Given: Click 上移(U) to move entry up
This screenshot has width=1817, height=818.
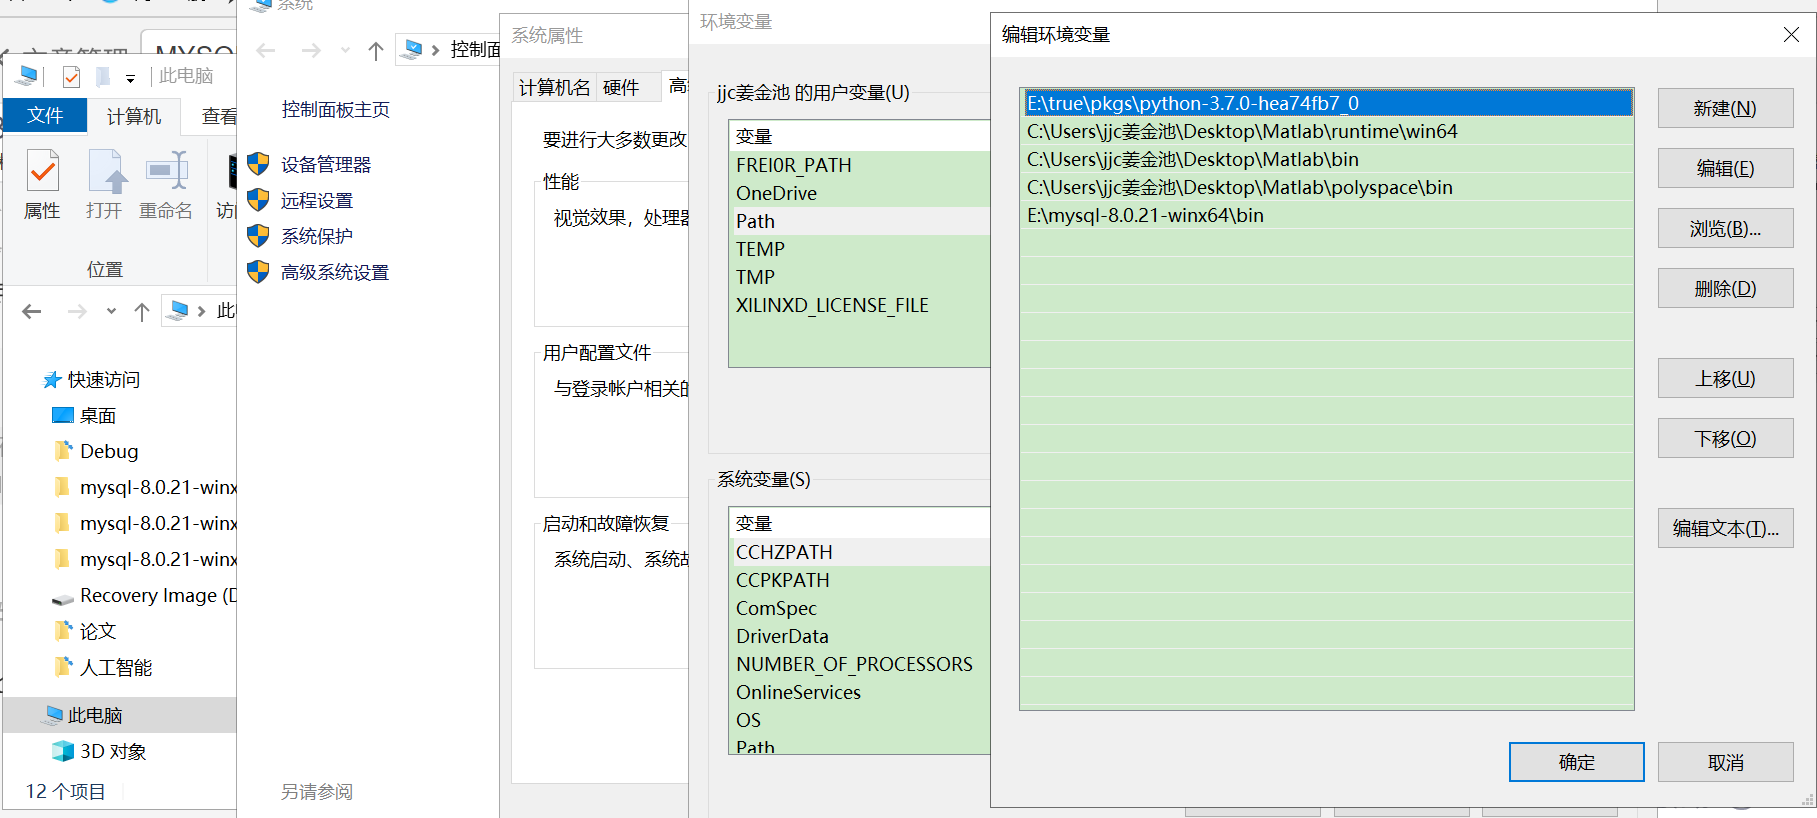Looking at the screenshot, I should point(1725,378).
